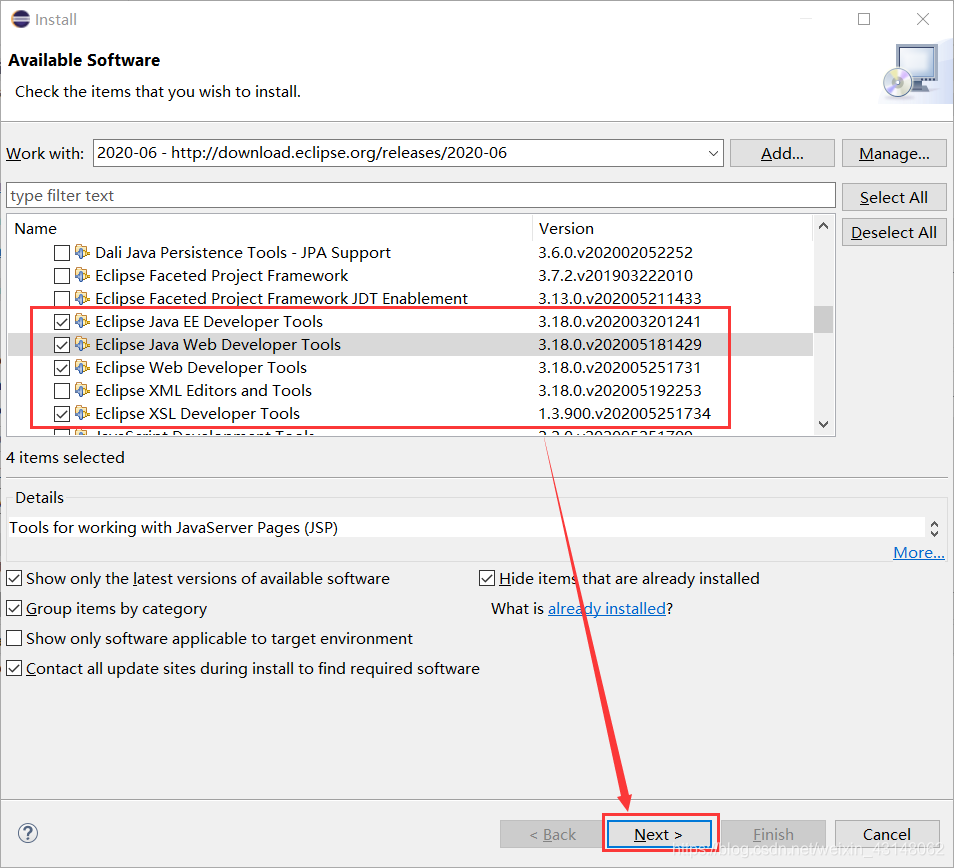Click the Details text scroll stepper
The image size is (954, 868).
(x=934, y=528)
